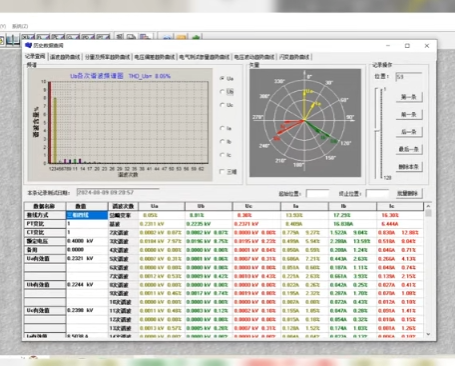The image size is (455, 366).
Task: Click the 起始位置 input field
Action: click(x=318, y=194)
